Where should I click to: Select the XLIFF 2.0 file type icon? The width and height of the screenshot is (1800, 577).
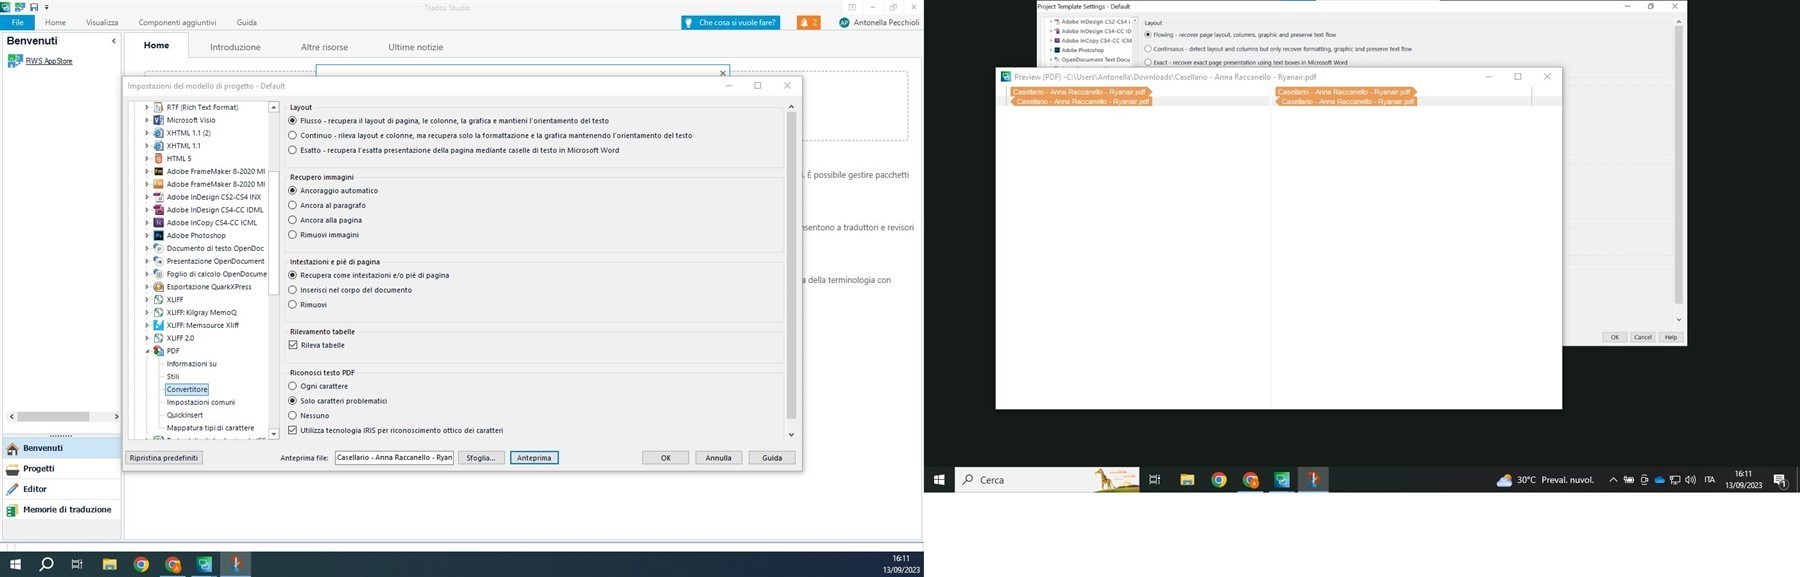pyautogui.click(x=158, y=338)
